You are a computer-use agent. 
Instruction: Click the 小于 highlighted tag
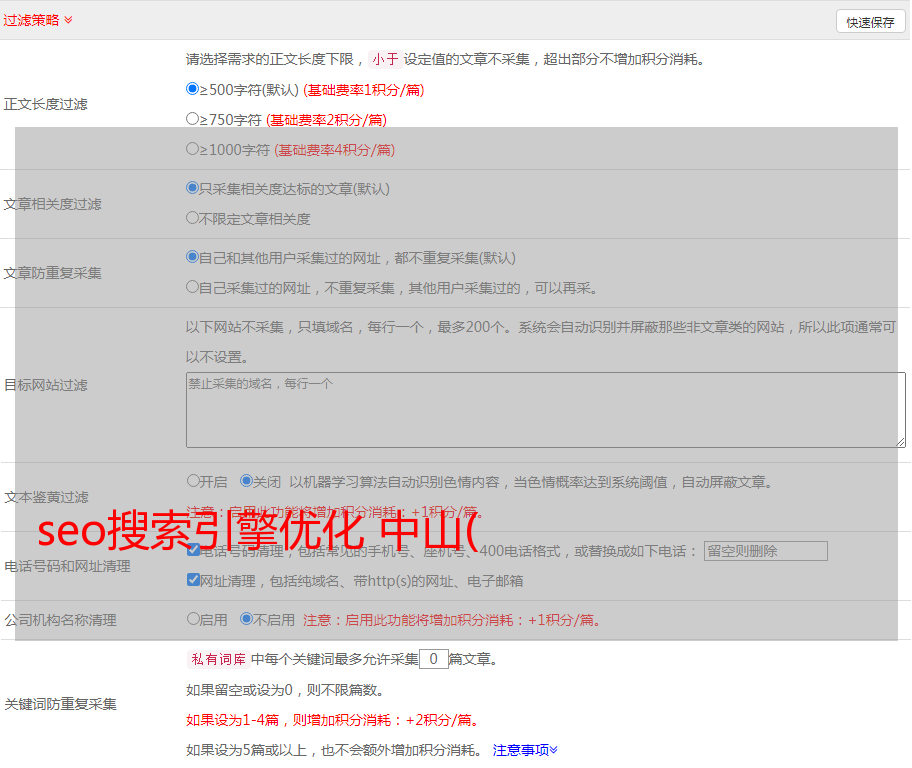385,59
